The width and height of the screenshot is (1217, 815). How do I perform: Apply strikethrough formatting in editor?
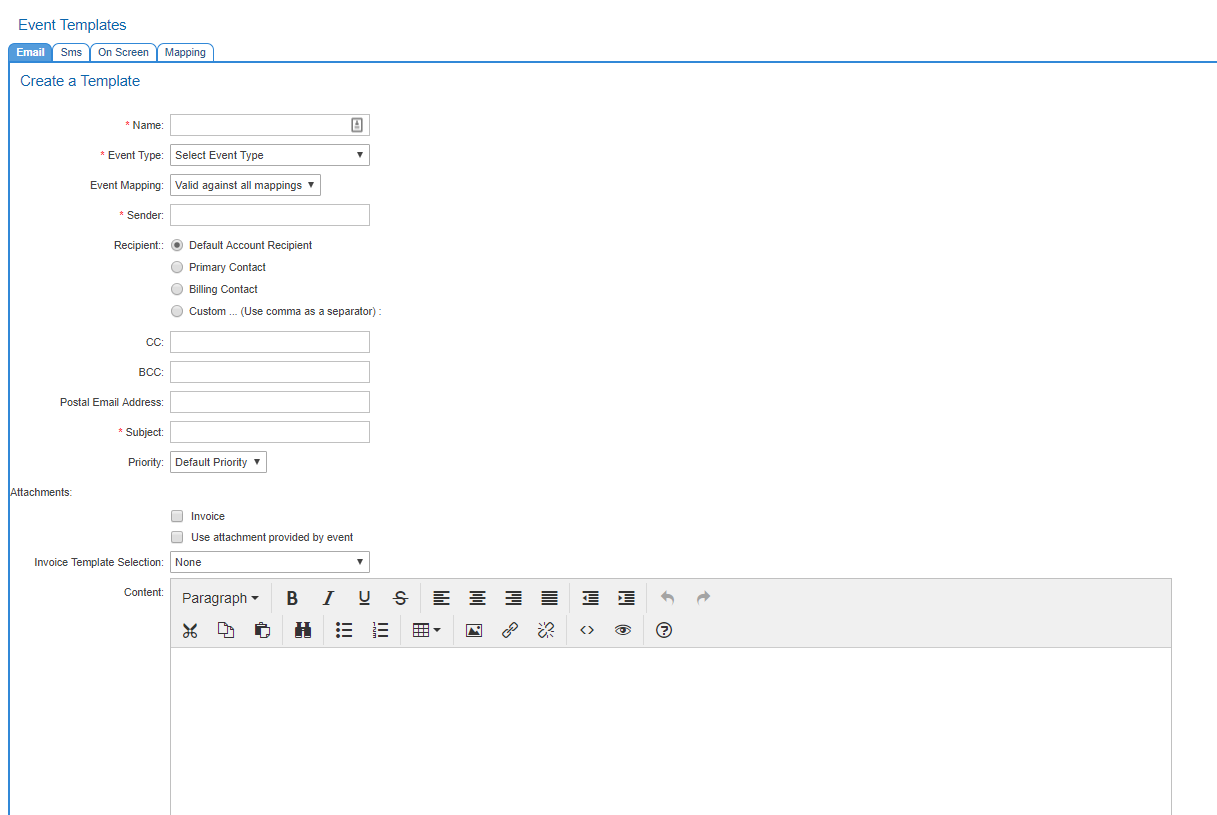(400, 598)
